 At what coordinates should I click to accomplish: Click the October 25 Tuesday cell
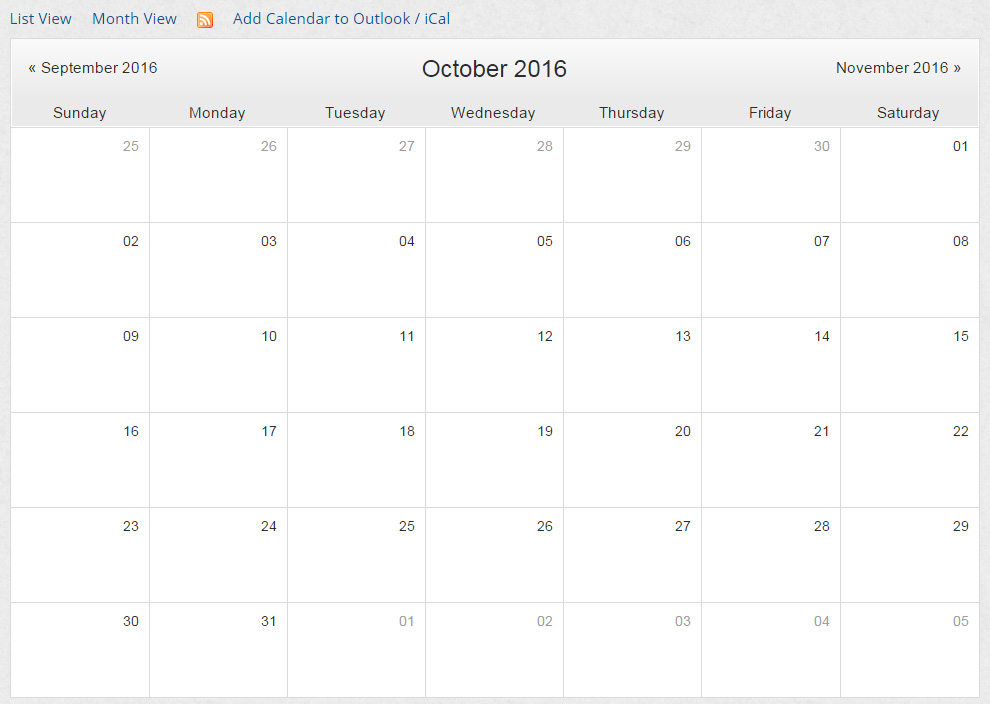[x=357, y=555]
